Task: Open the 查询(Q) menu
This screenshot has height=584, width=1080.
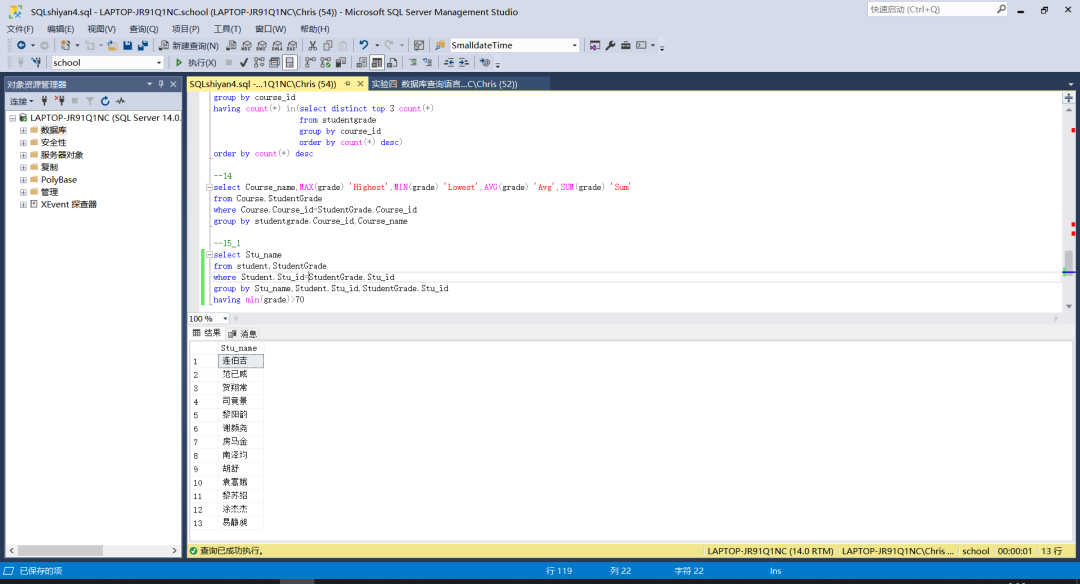Action: [143, 29]
